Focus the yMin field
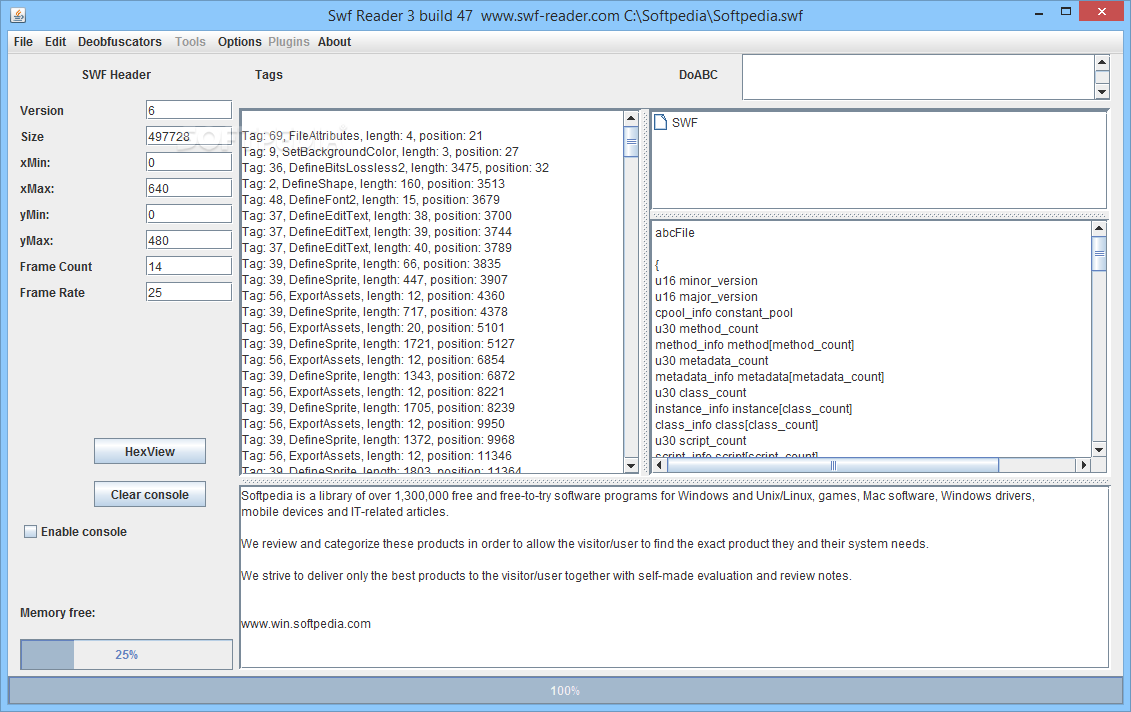This screenshot has height=712, width=1131. pyautogui.click(x=189, y=214)
